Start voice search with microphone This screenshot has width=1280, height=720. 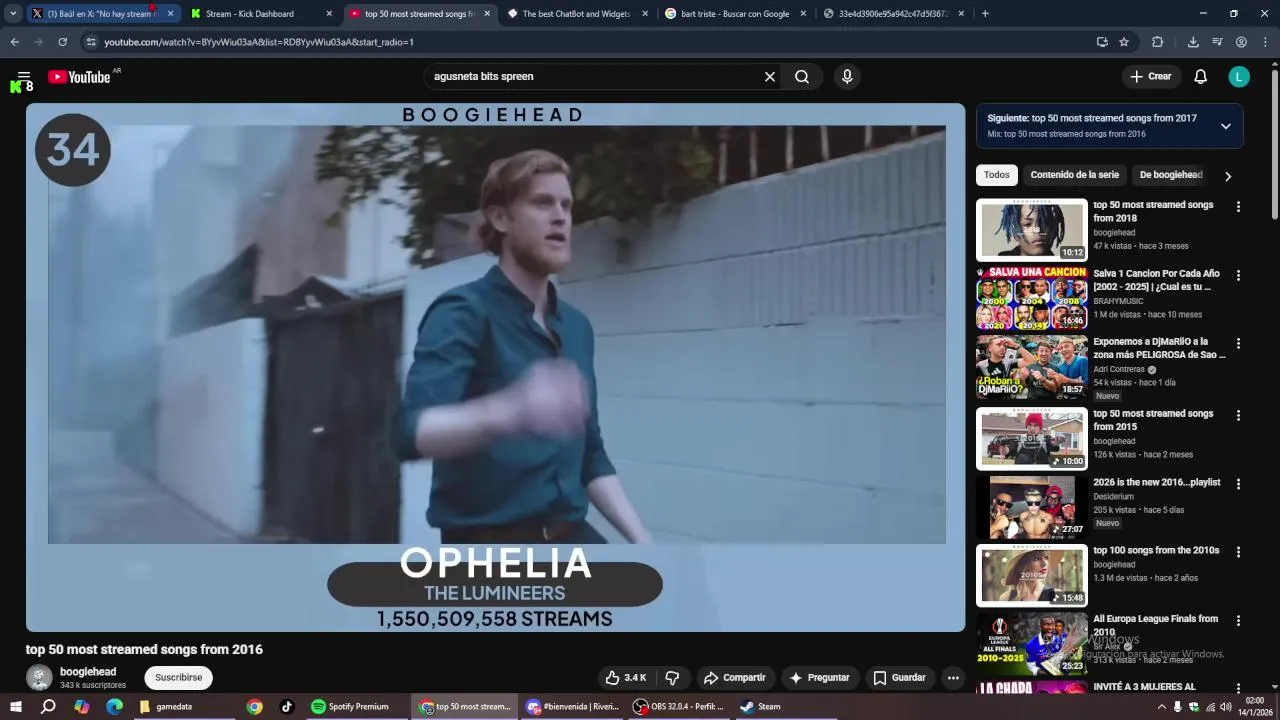pyautogui.click(x=847, y=76)
